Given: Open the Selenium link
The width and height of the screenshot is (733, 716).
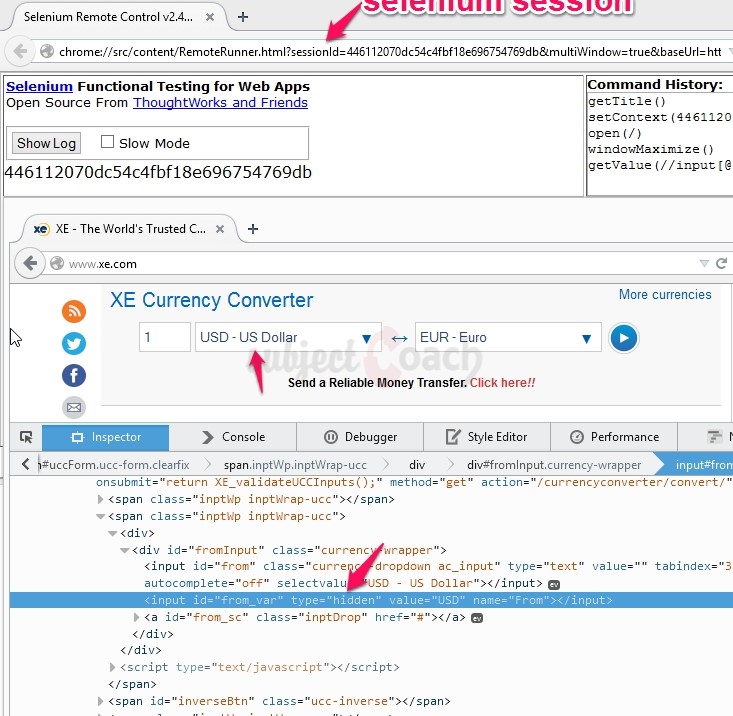Looking at the screenshot, I should 39,86.
